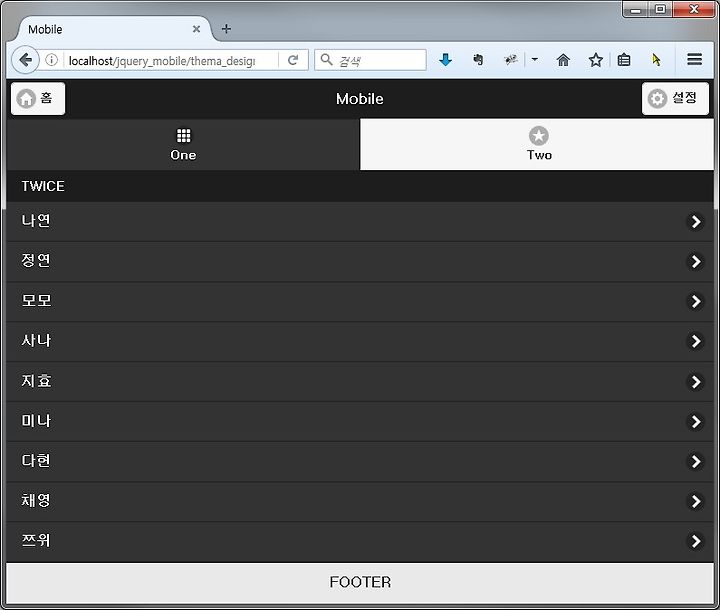Click the localhost URL address field
The width and height of the screenshot is (720, 610).
162,60
